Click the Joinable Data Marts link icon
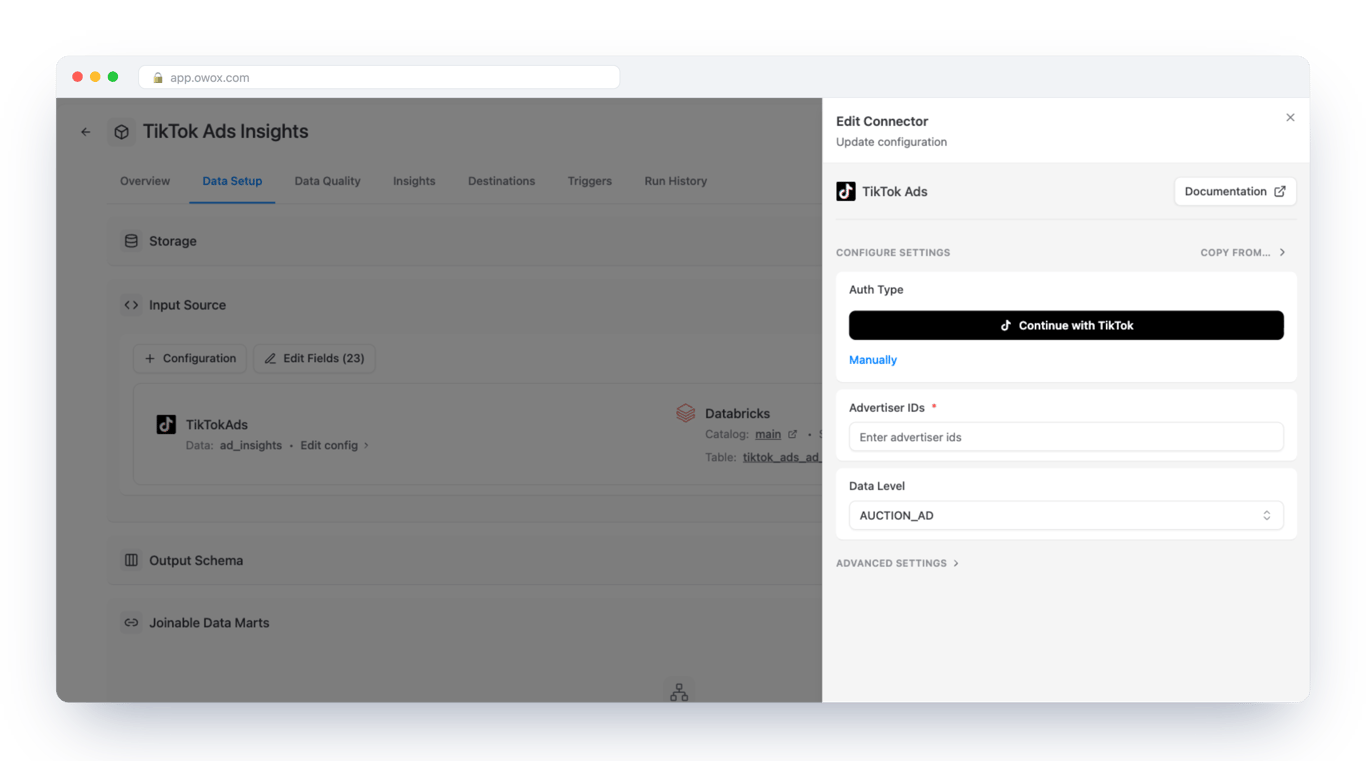This screenshot has height=761, width=1366. tap(131, 623)
